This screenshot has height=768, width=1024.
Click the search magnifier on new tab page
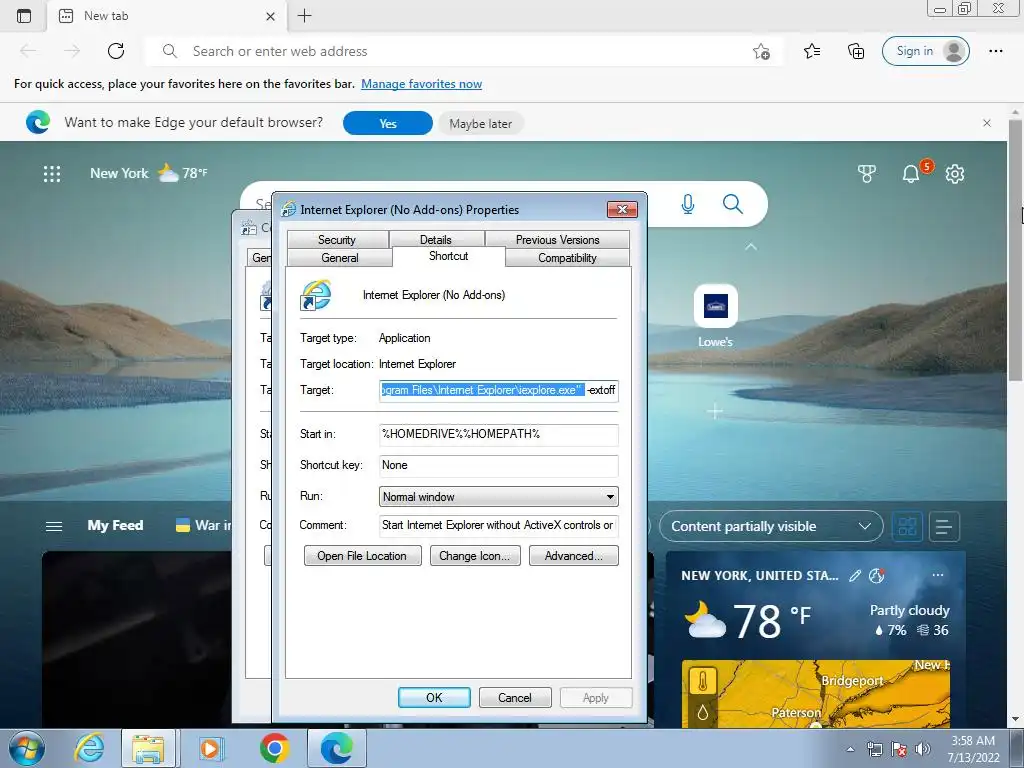[733, 204]
